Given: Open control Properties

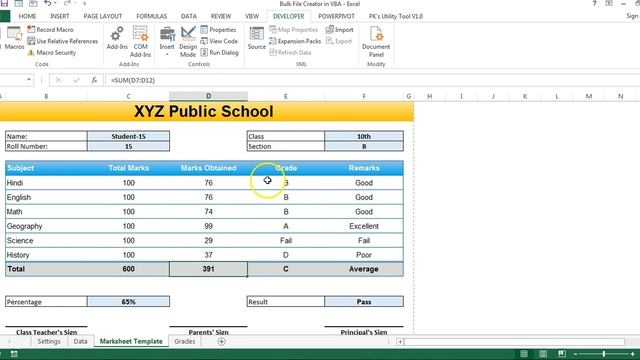Looking at the screenshot, I should click(218, 29).
